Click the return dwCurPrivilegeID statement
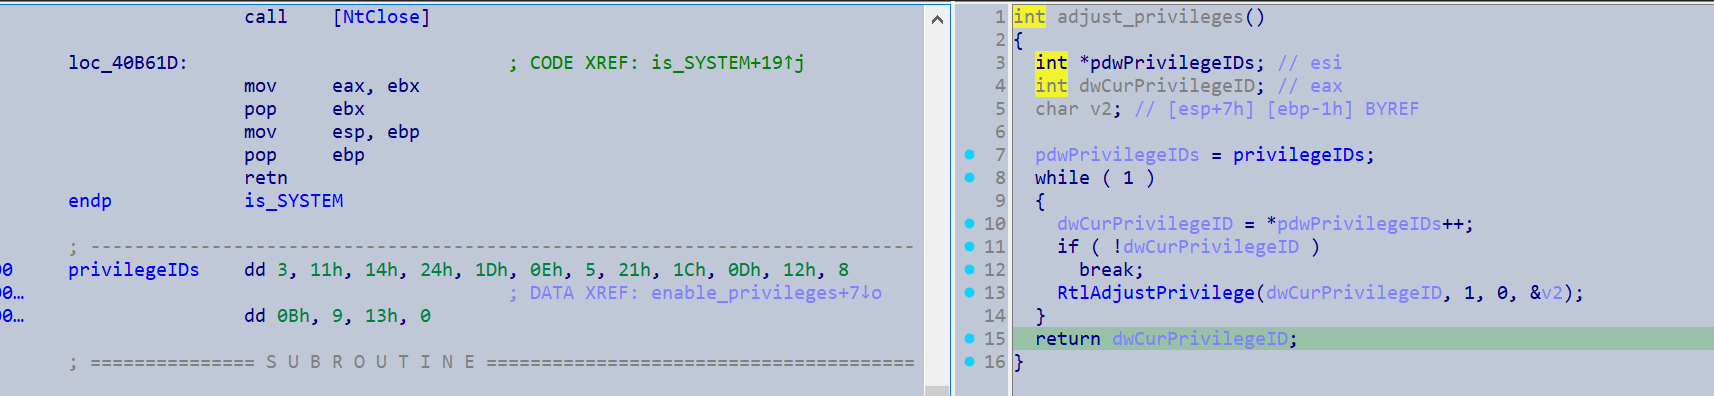The width and height of the screenshot is (1714, 396). (x=1167, y=339)
